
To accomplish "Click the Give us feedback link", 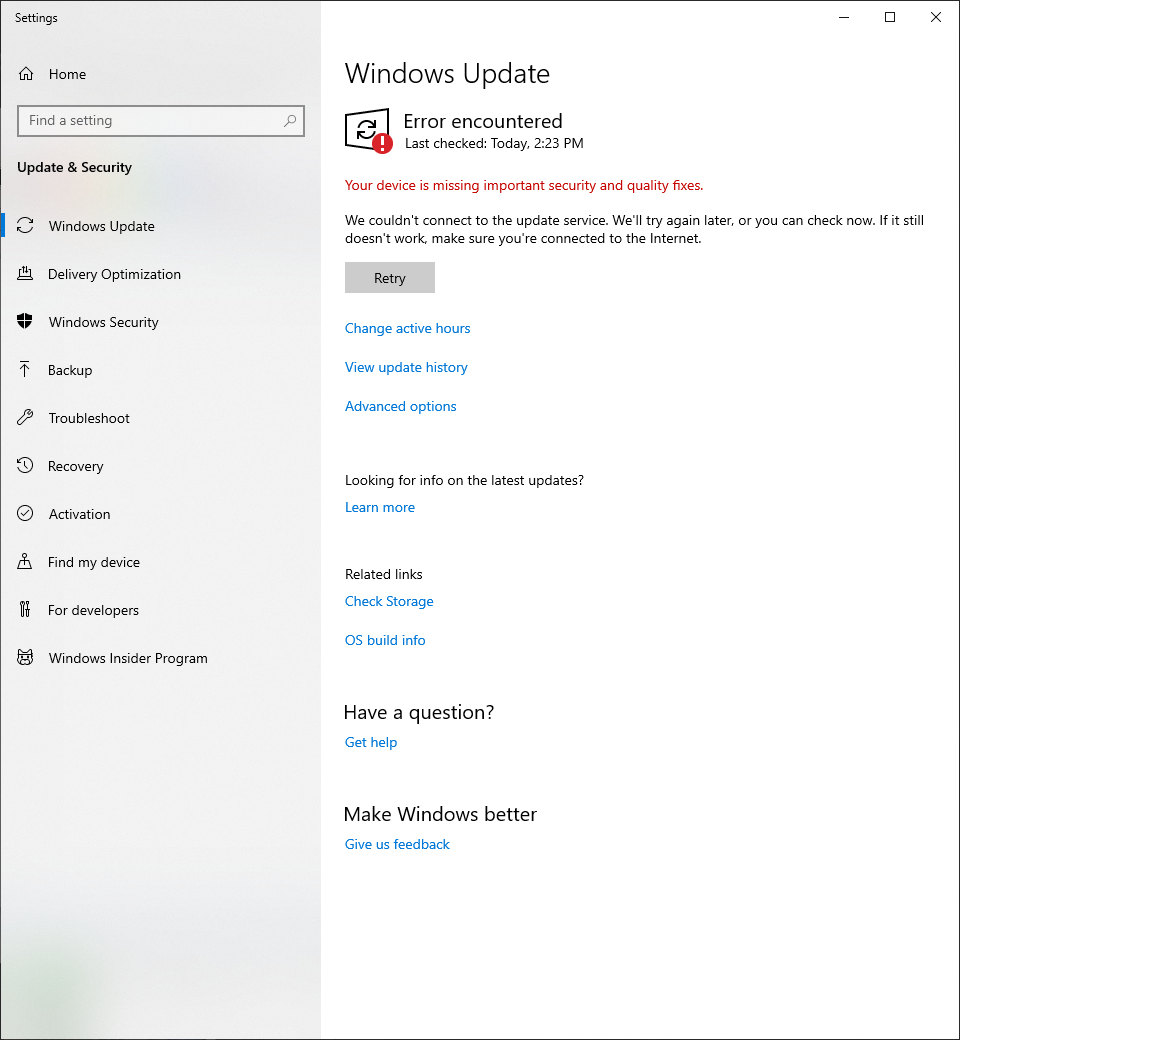I will (x=397, y=845).
